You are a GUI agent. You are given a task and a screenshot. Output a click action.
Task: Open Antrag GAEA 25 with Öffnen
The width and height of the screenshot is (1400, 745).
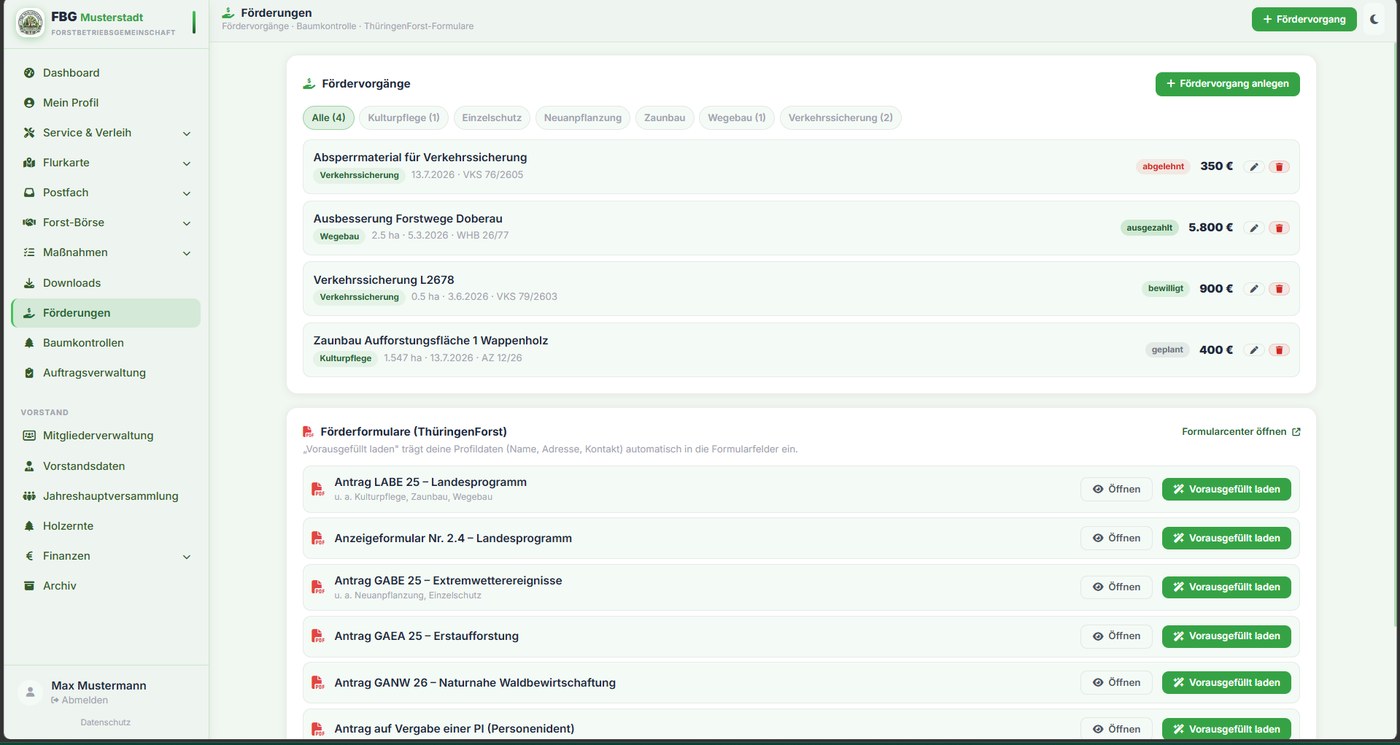click(1116, 636)
